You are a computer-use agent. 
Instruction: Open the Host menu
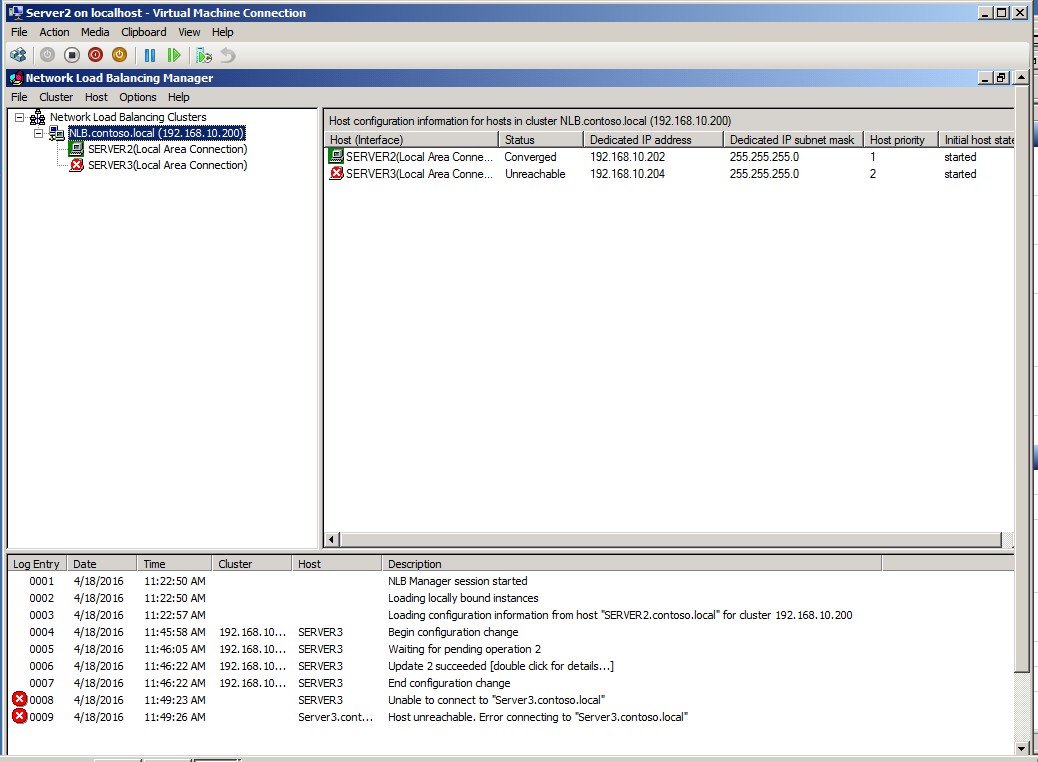96,97
